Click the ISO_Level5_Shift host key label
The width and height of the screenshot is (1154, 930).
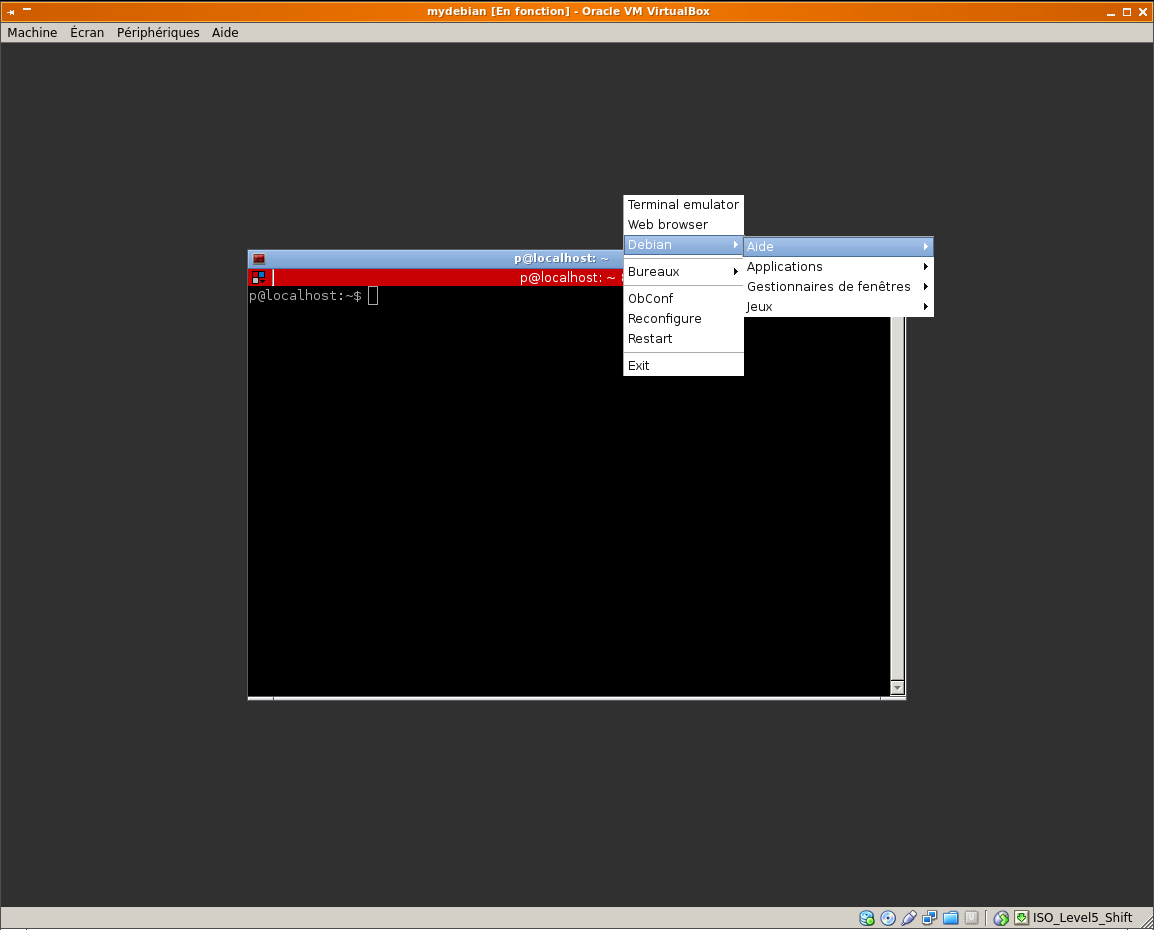pyautogui.click(x=1082, y=917)
